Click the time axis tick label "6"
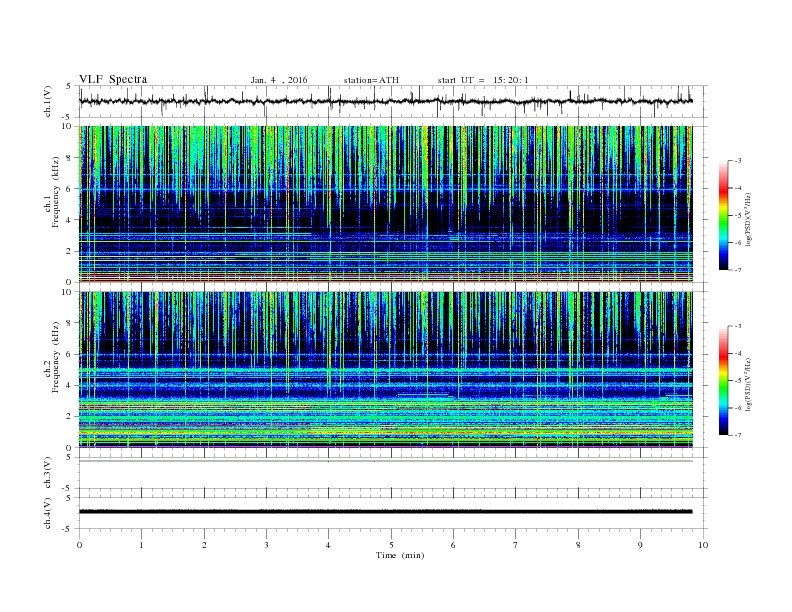This screenshot has height=612, width=792. coord(453,545)
